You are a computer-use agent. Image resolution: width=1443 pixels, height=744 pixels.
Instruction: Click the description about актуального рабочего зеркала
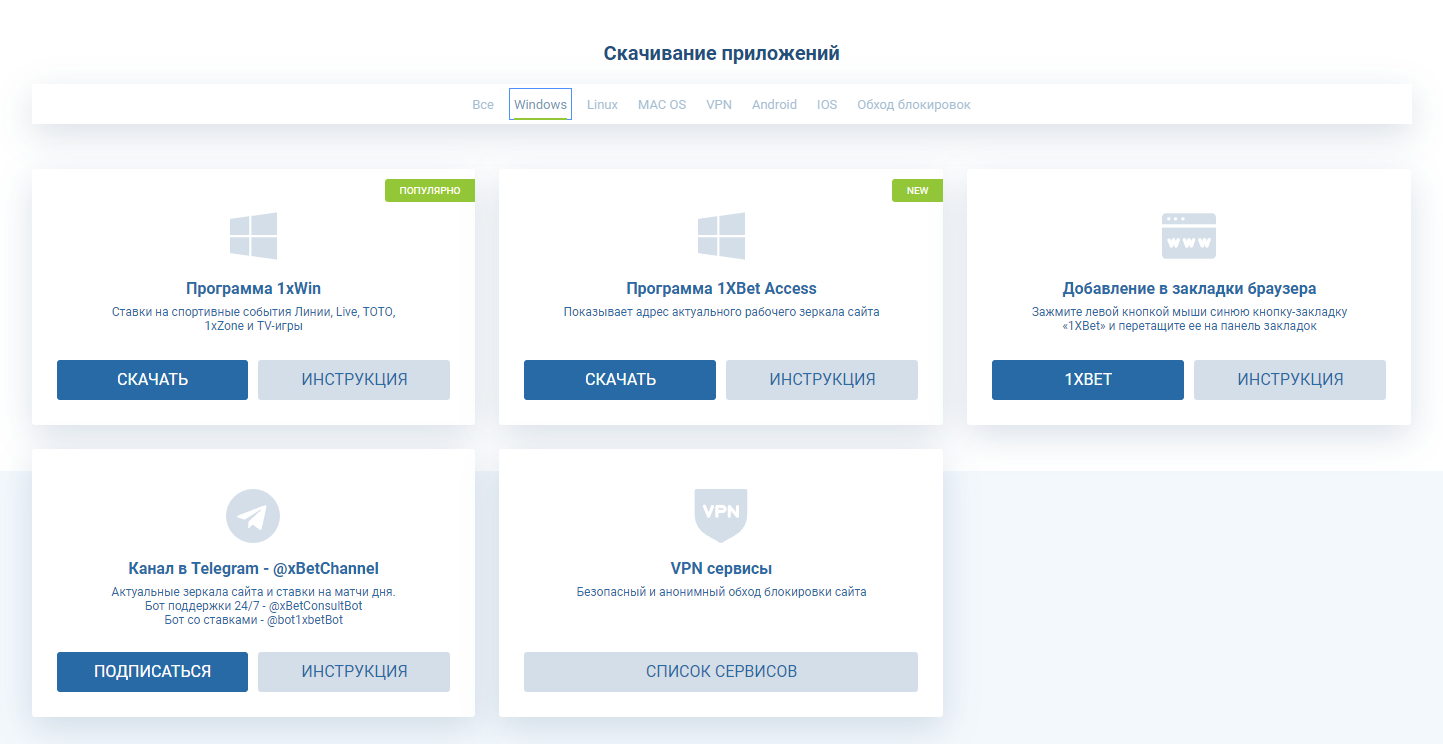coord(721,312)
